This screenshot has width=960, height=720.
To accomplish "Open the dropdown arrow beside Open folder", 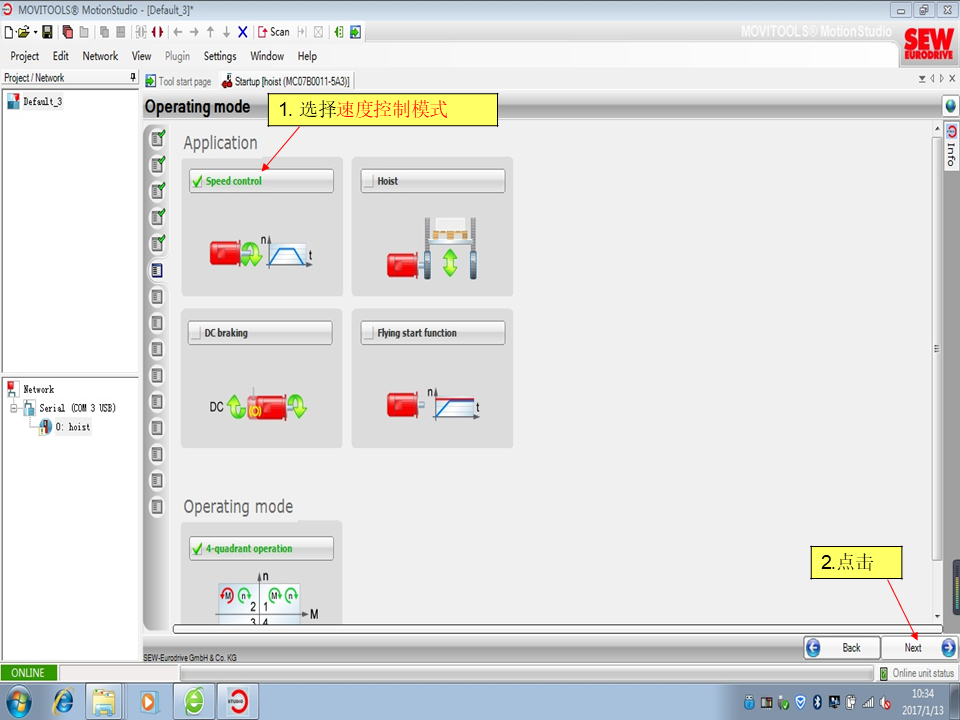I will (x=35, y=32).
